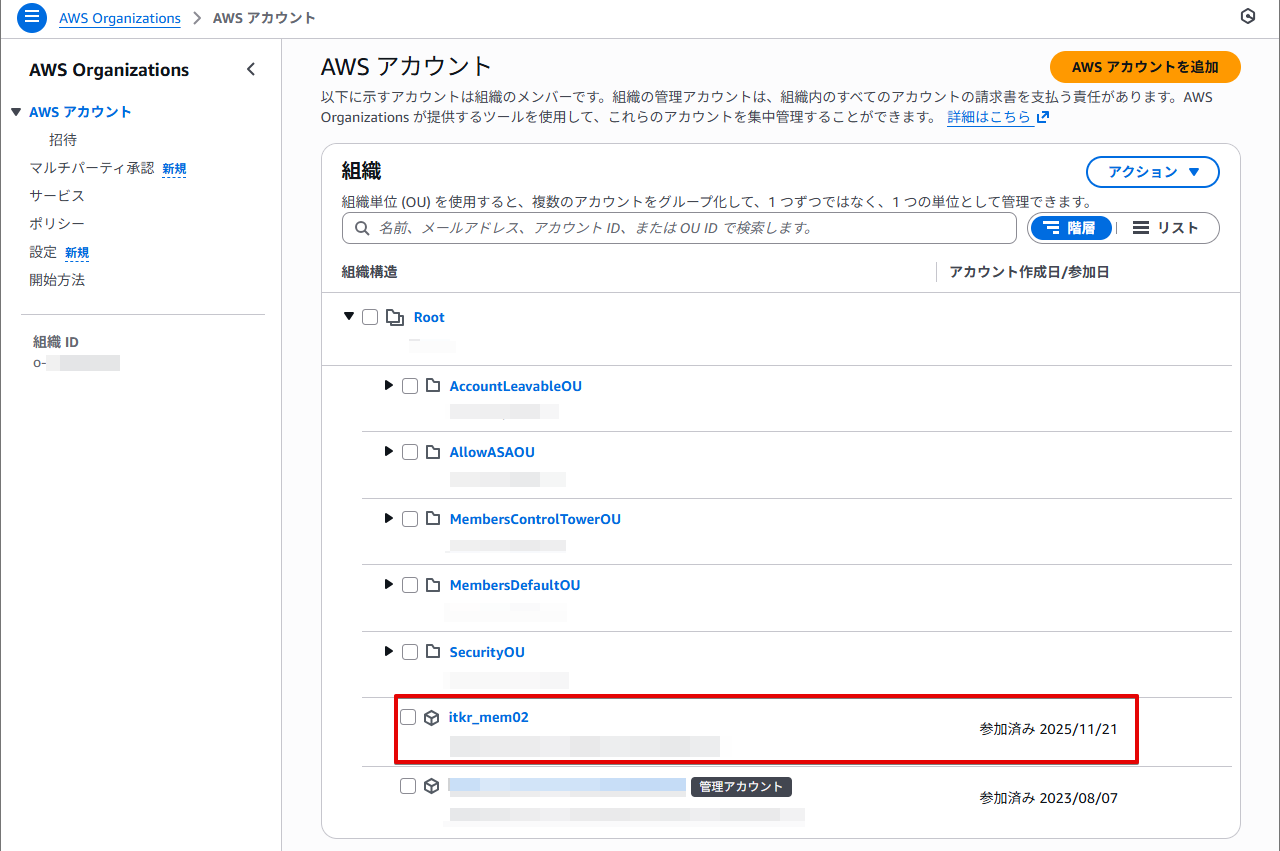Click the hexagon icon in top-right corner
1280x851 pixels.
coord(1247,17)
